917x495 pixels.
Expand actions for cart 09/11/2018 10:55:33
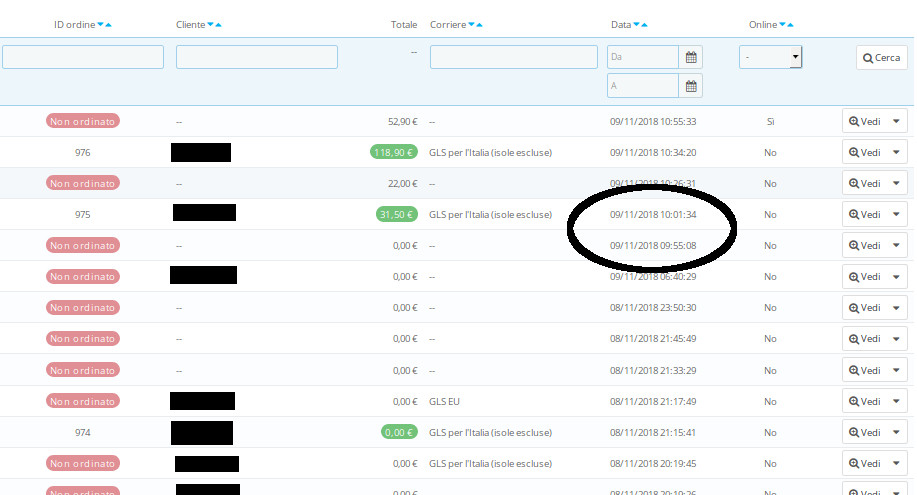click(897, 121)
